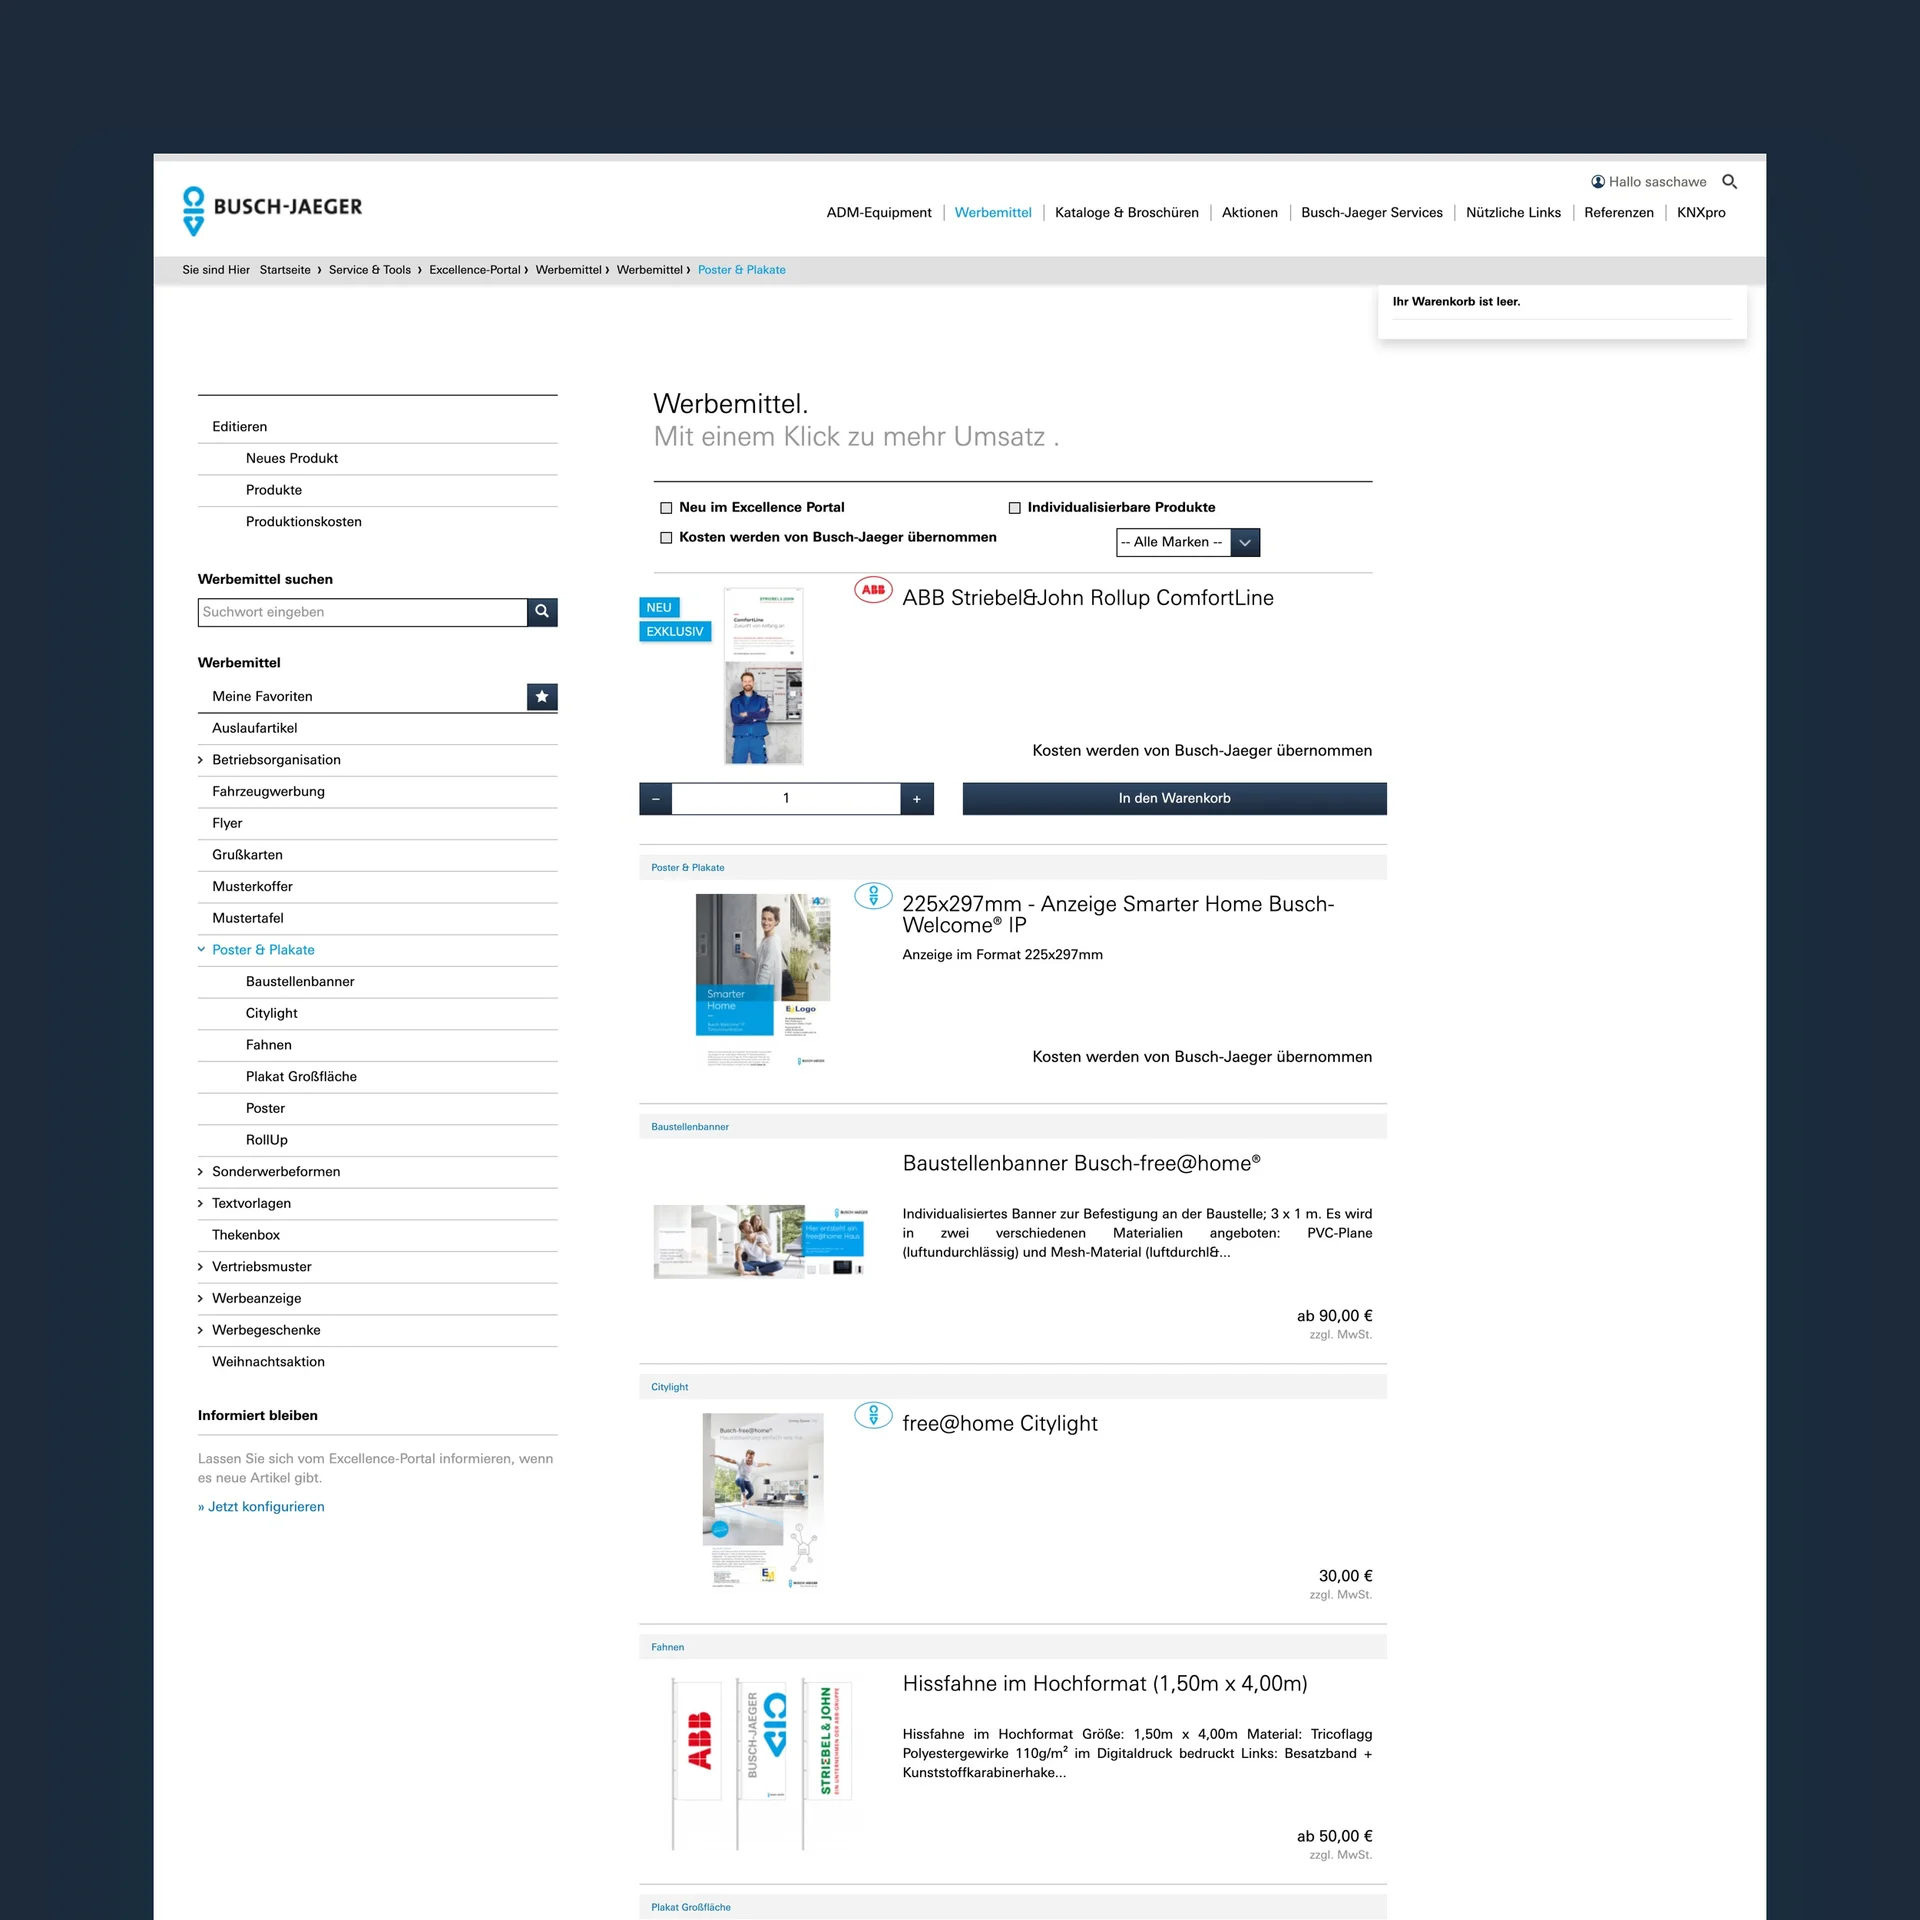1920x1920 pixels.
Task: Click the NEU badge on Rollup product
Action: 659,608
